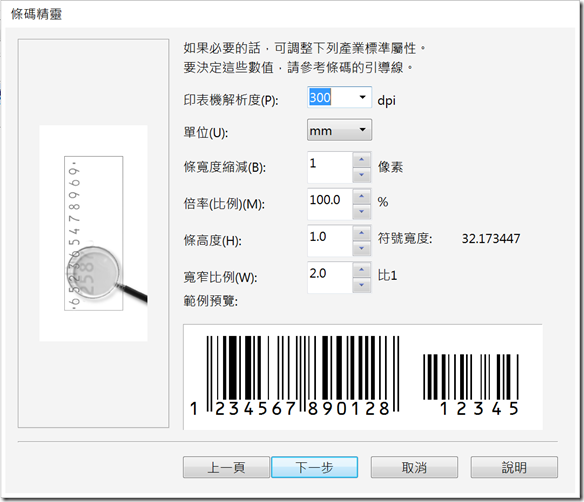Click the 上一頁 (Back) button

(x=226, y=467)
